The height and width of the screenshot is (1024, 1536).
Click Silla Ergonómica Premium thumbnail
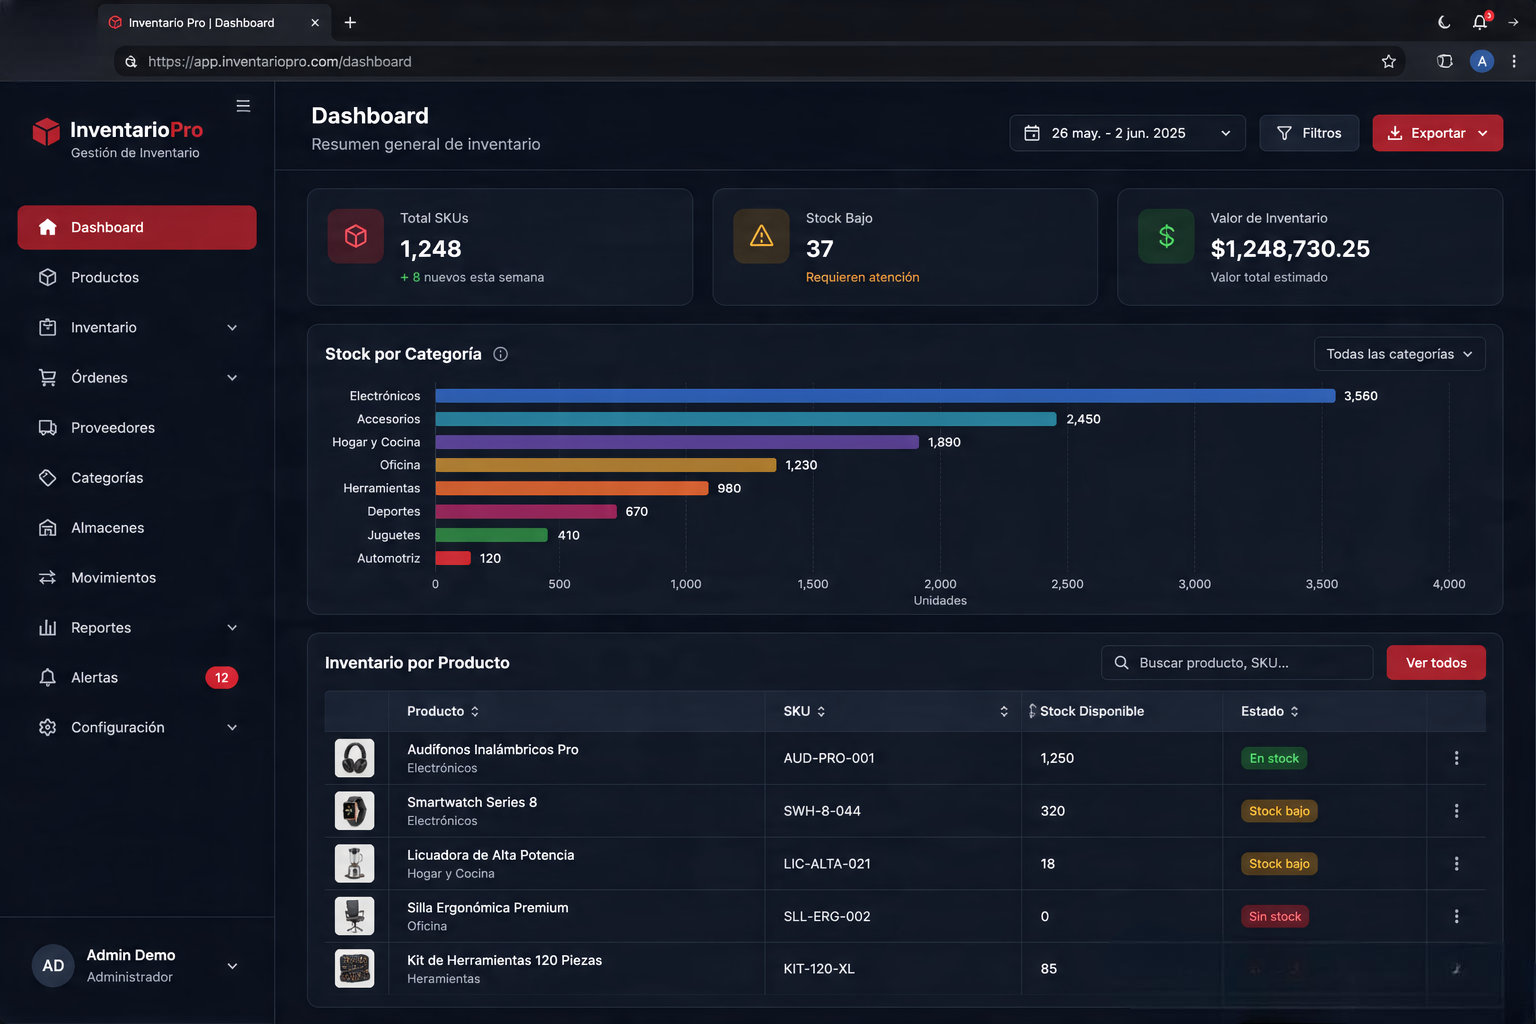(354, 916)
